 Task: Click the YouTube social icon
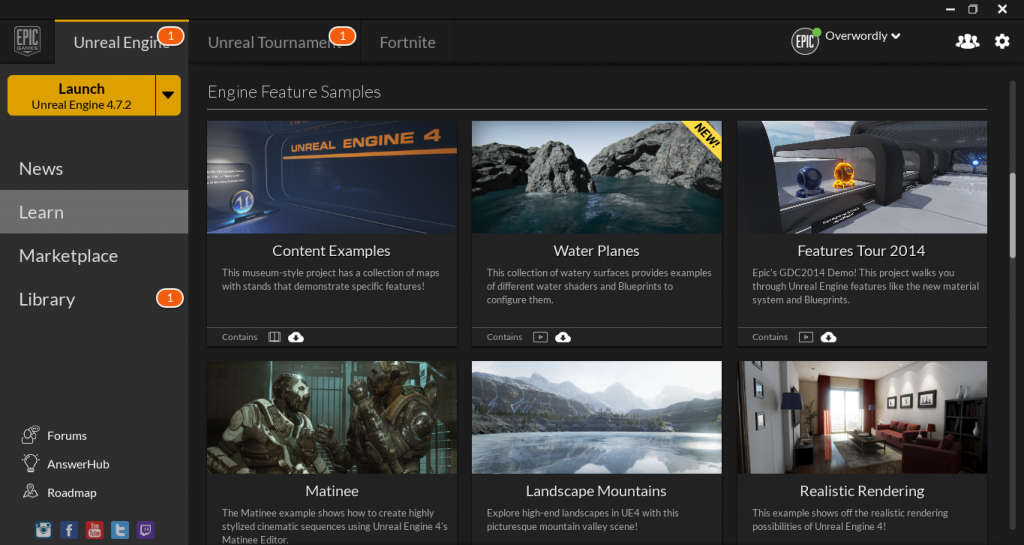pyautogui.click(x=94, y=530)
